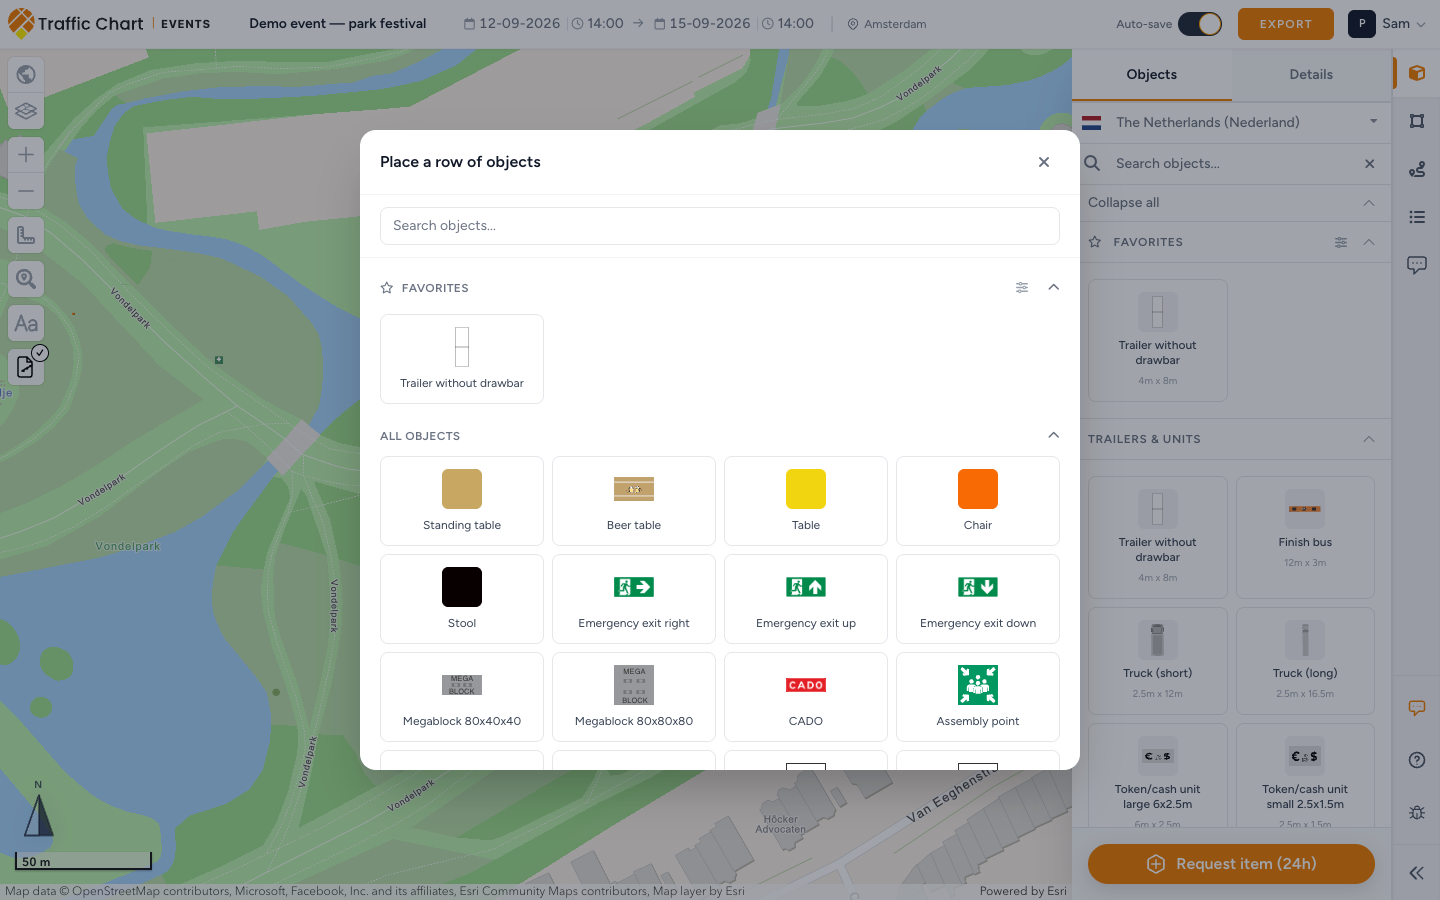1440x900 pixels.
Task: Select the Standing table object
Action: coord(462,501)
